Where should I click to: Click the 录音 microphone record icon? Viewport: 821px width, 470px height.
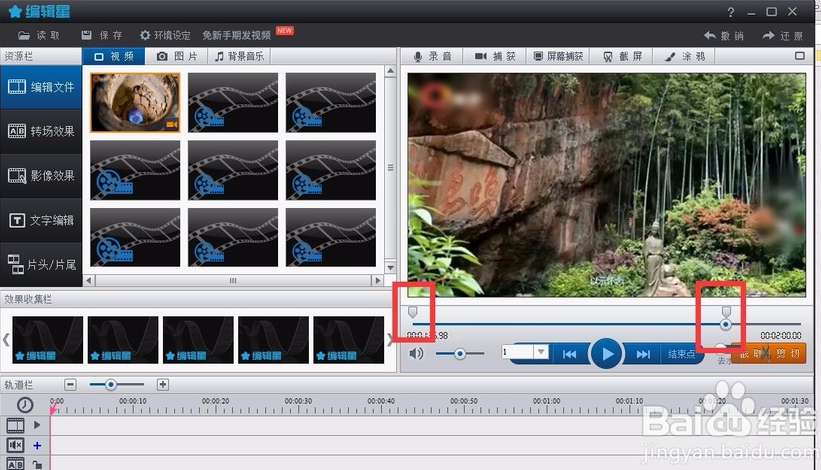[418, 57]
